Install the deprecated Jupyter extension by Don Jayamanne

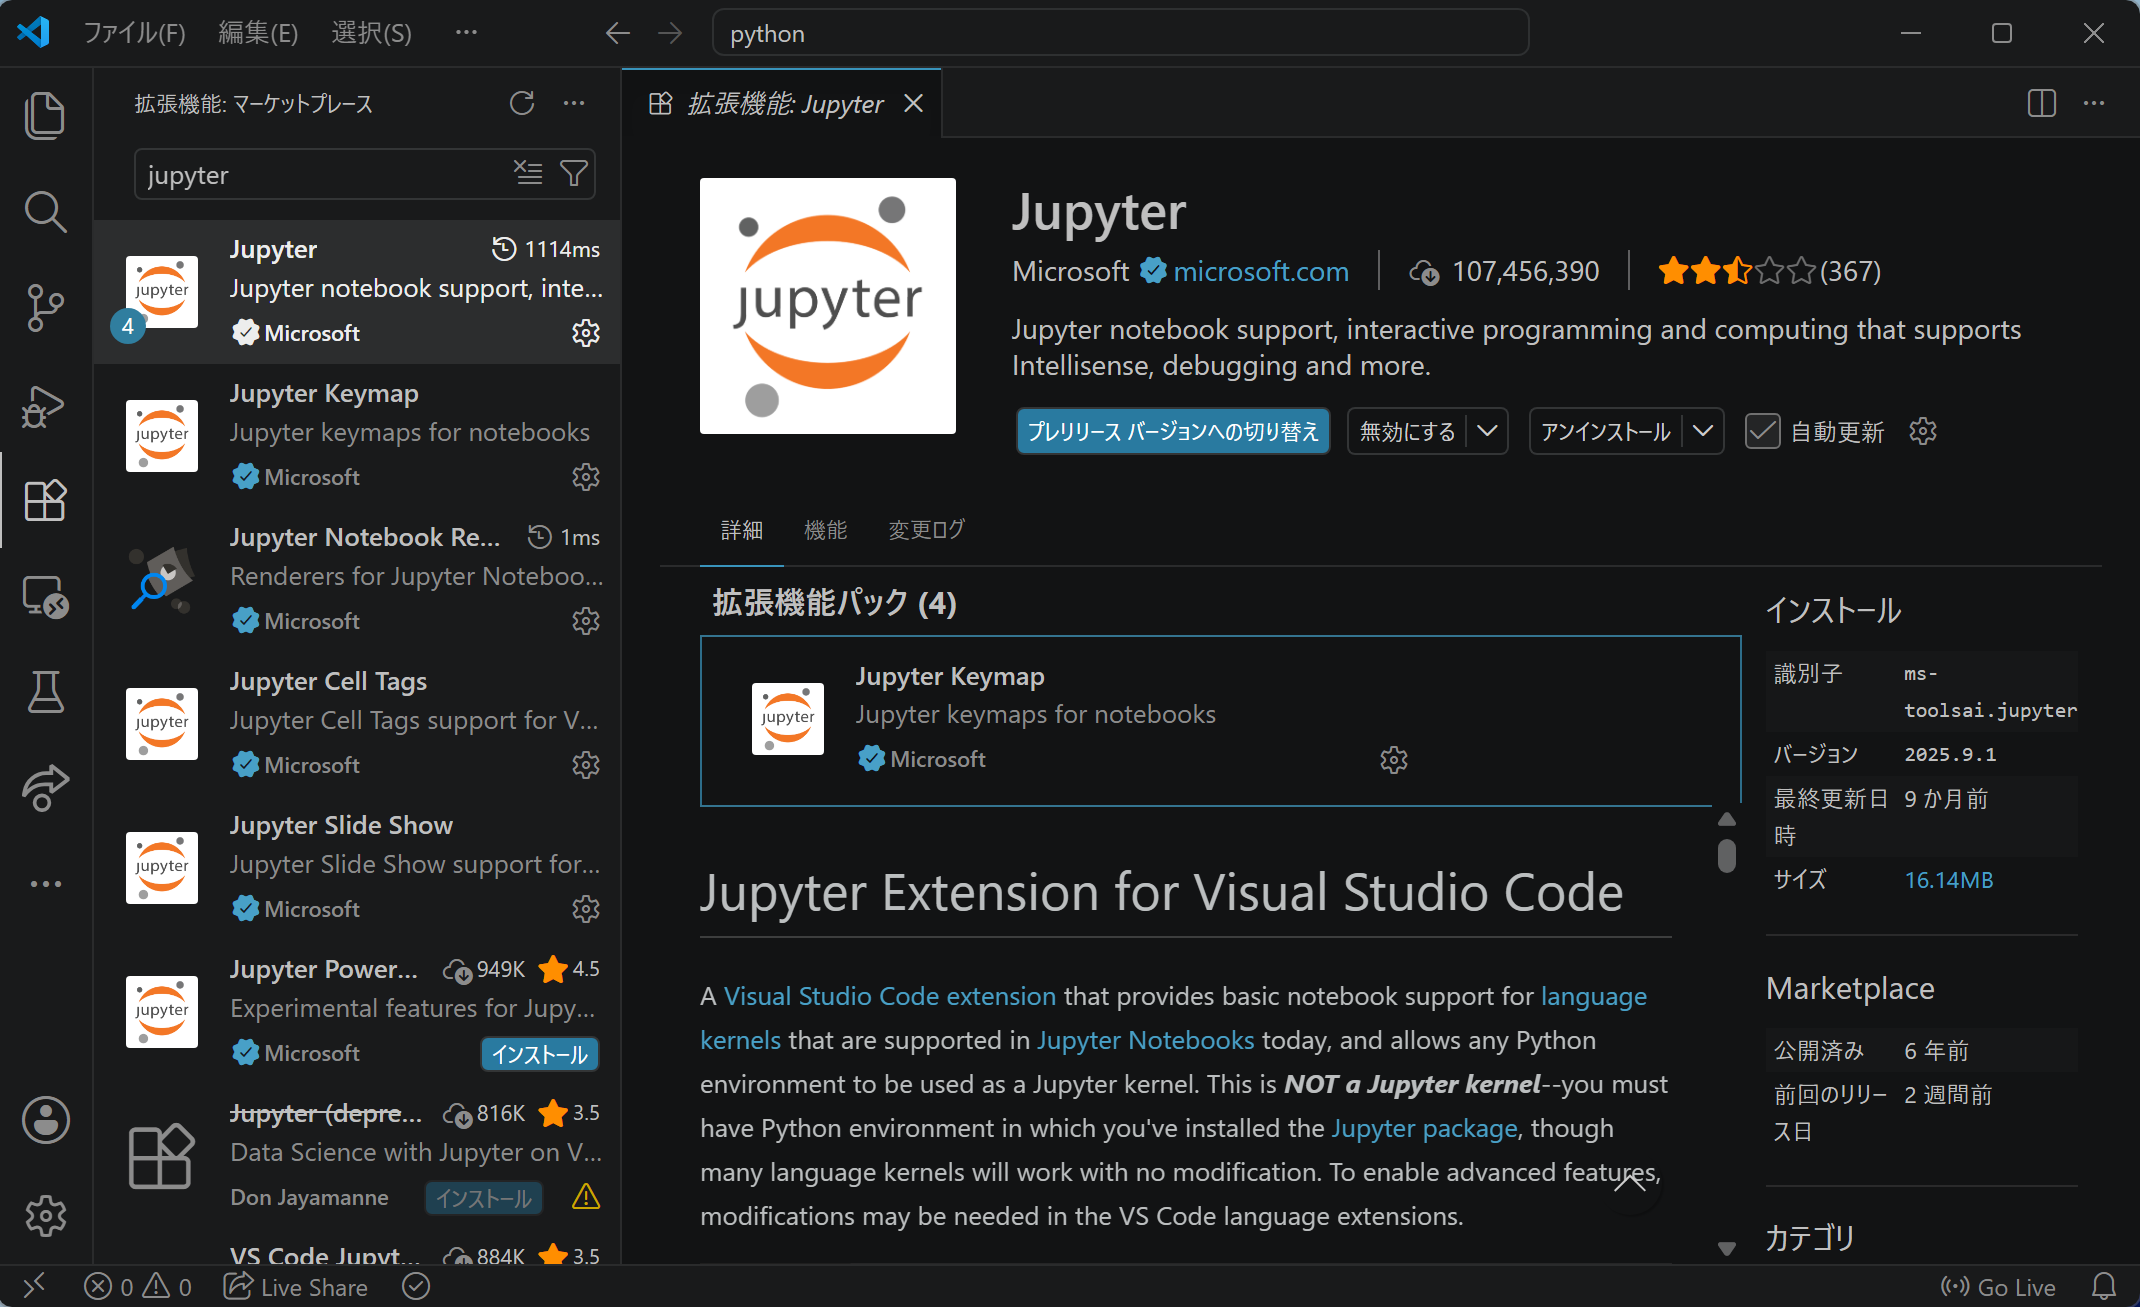click(x=484, y=1198)
